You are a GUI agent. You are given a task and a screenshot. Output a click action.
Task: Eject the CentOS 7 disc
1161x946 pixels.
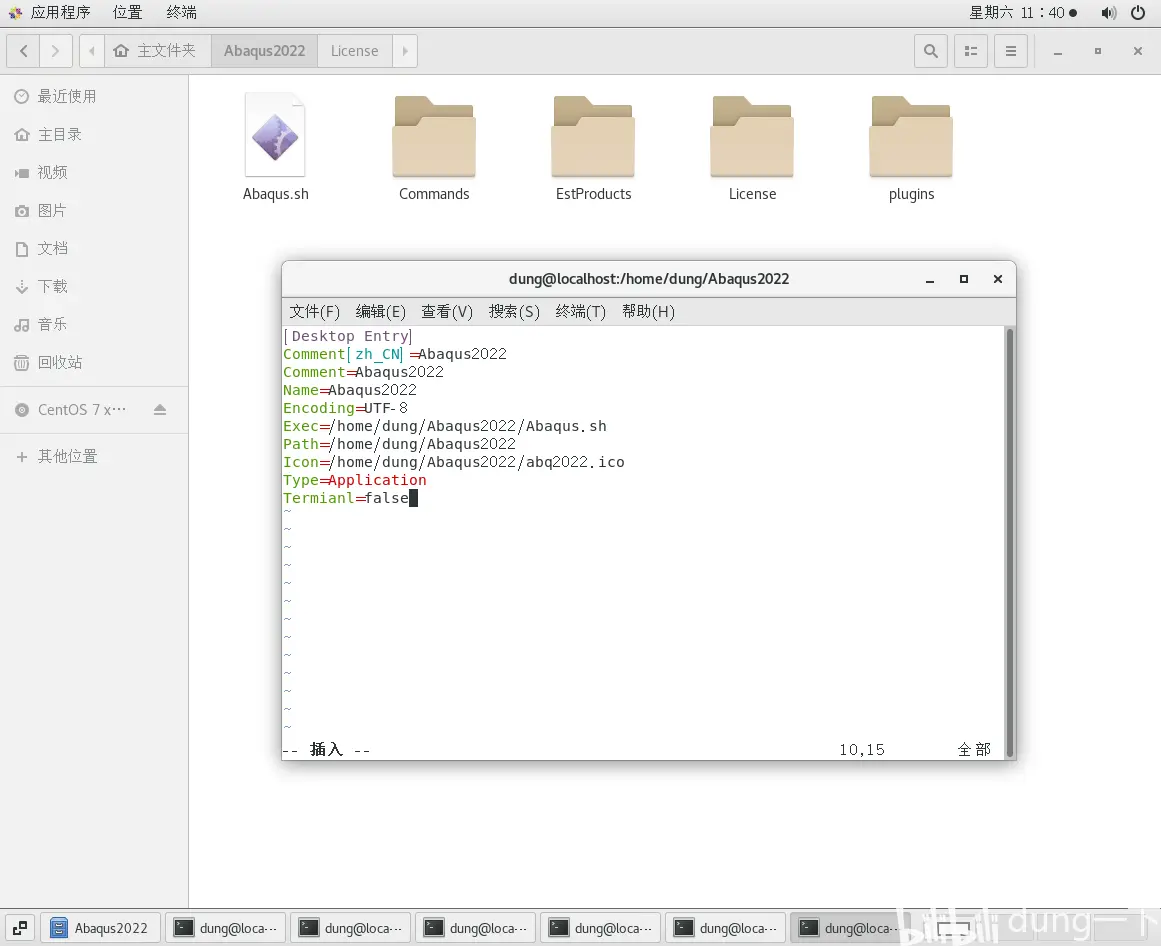coord(160,409)
